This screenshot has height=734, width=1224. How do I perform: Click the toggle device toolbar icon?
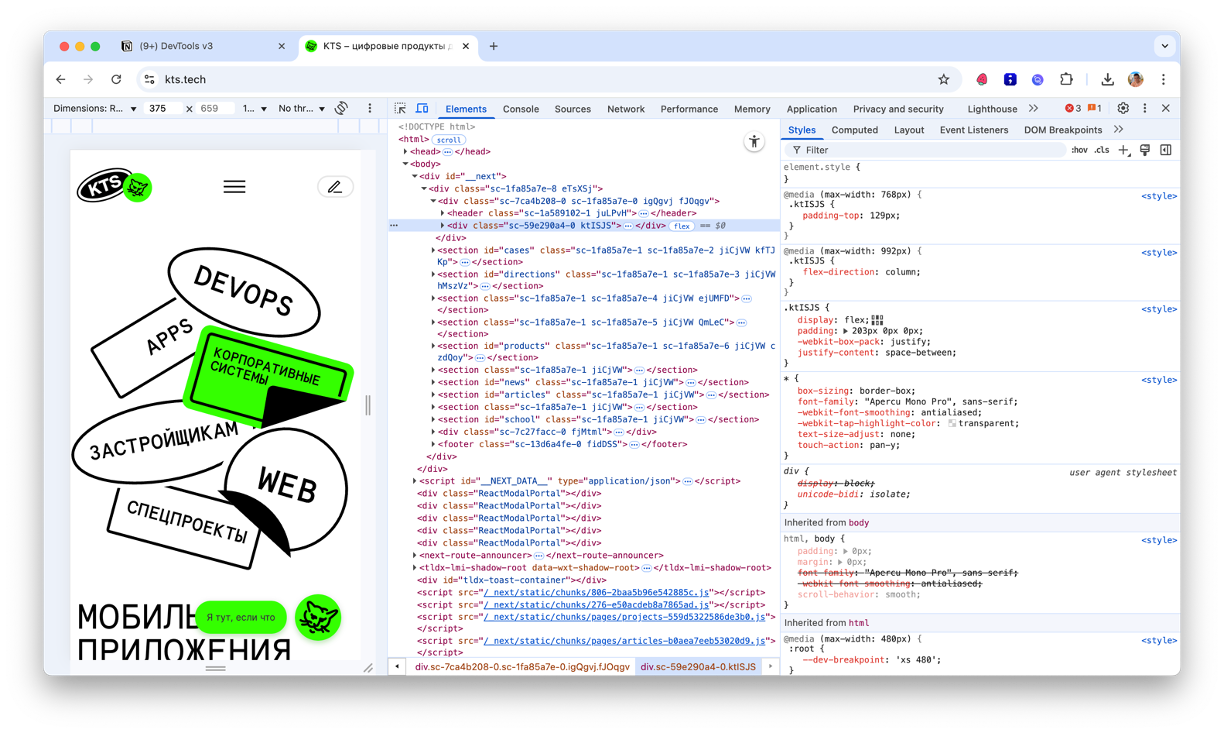pos(421,108)
